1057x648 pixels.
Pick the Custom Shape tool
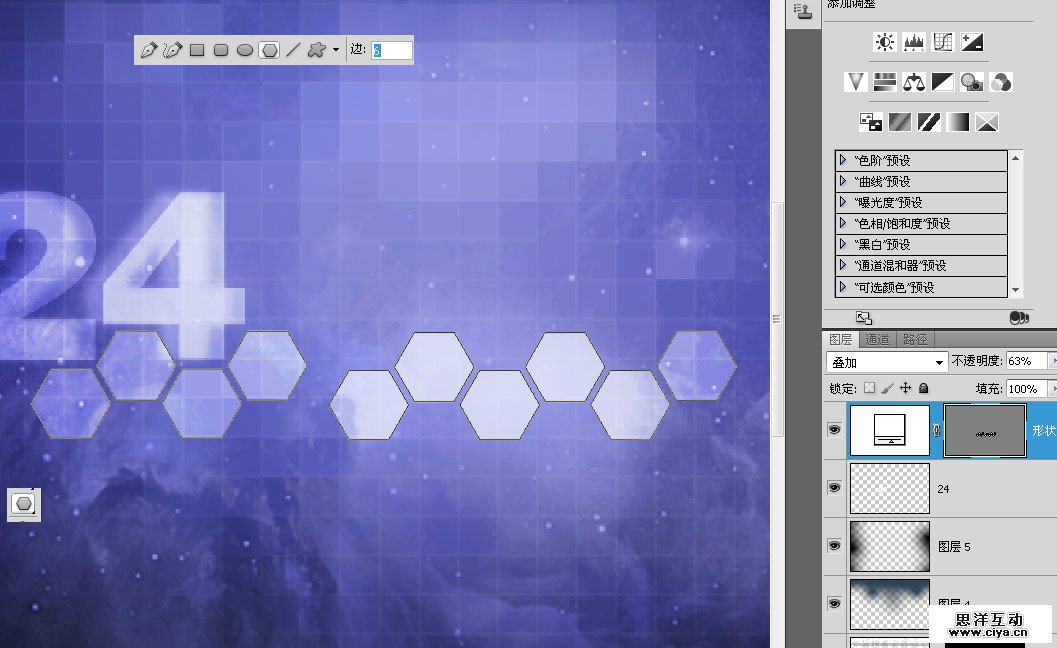point(316,50)
